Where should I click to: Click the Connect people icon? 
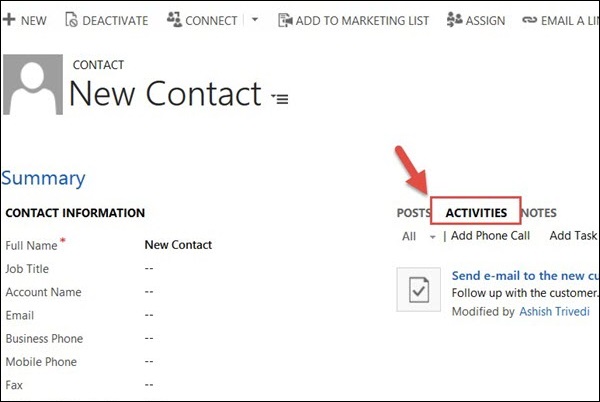tap(173, 20)
